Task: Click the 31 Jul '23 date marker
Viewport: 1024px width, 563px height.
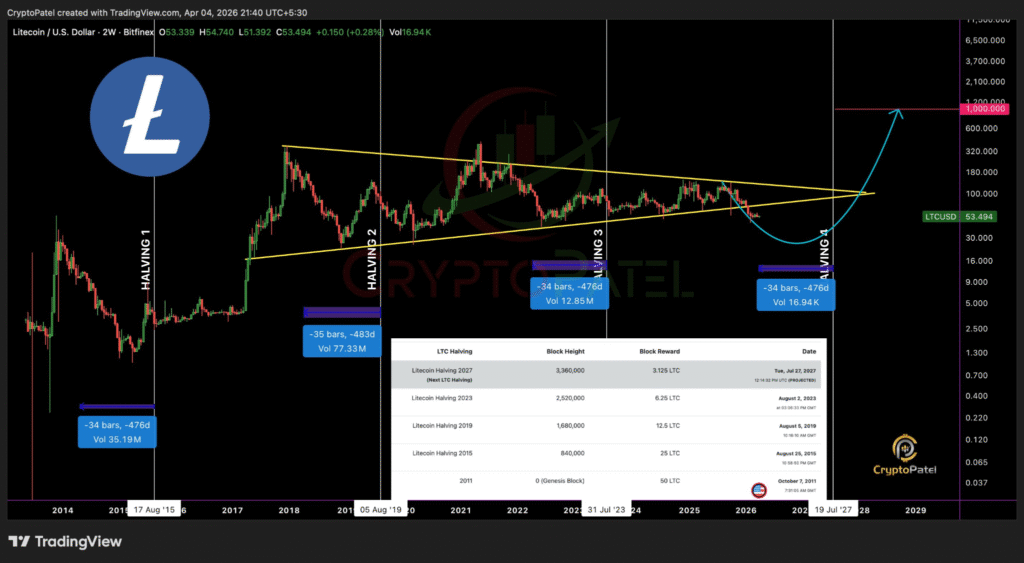Action: click(x=608, y=509)
